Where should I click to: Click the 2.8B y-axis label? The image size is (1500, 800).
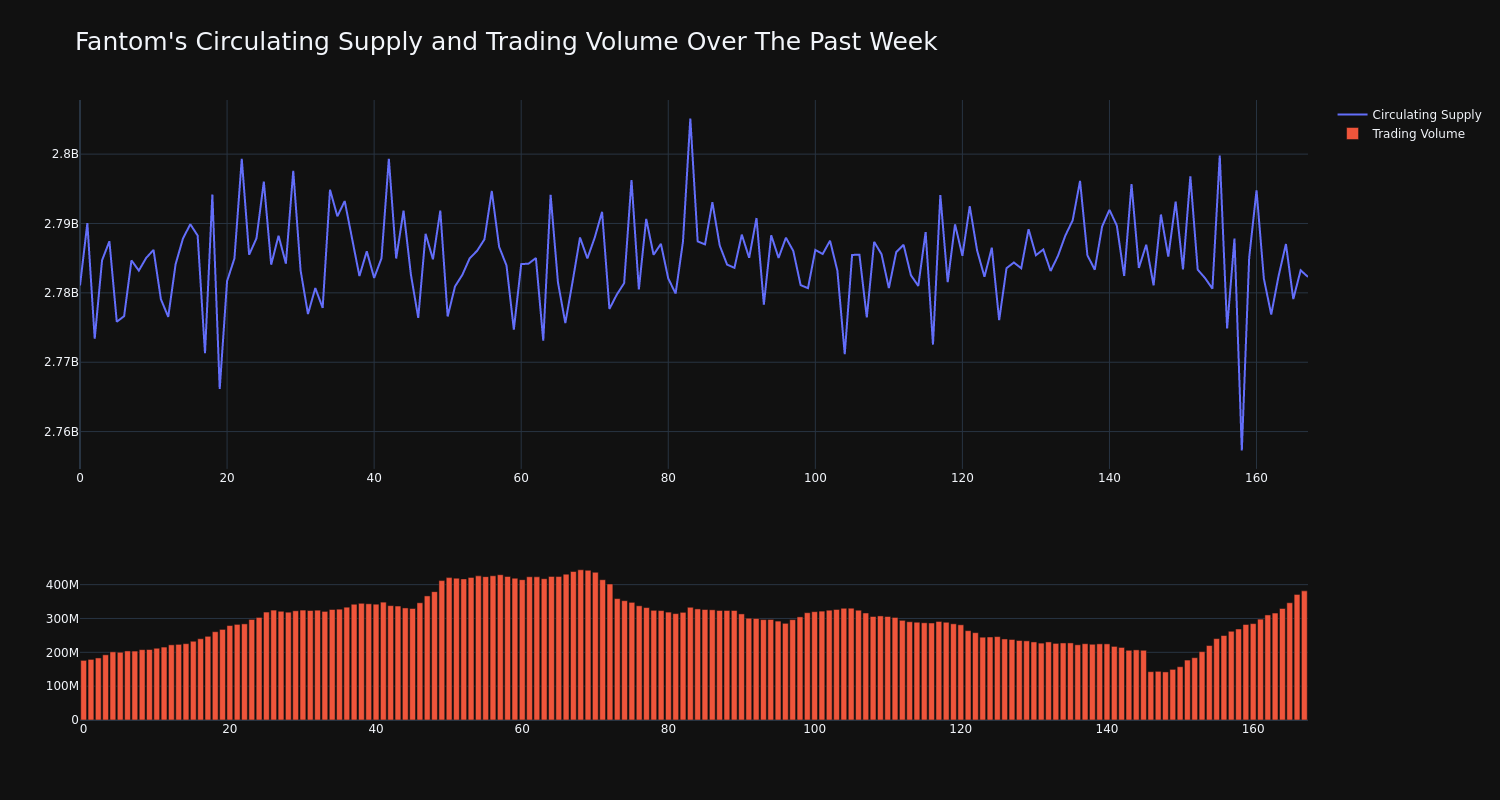(x=65, y=154)
